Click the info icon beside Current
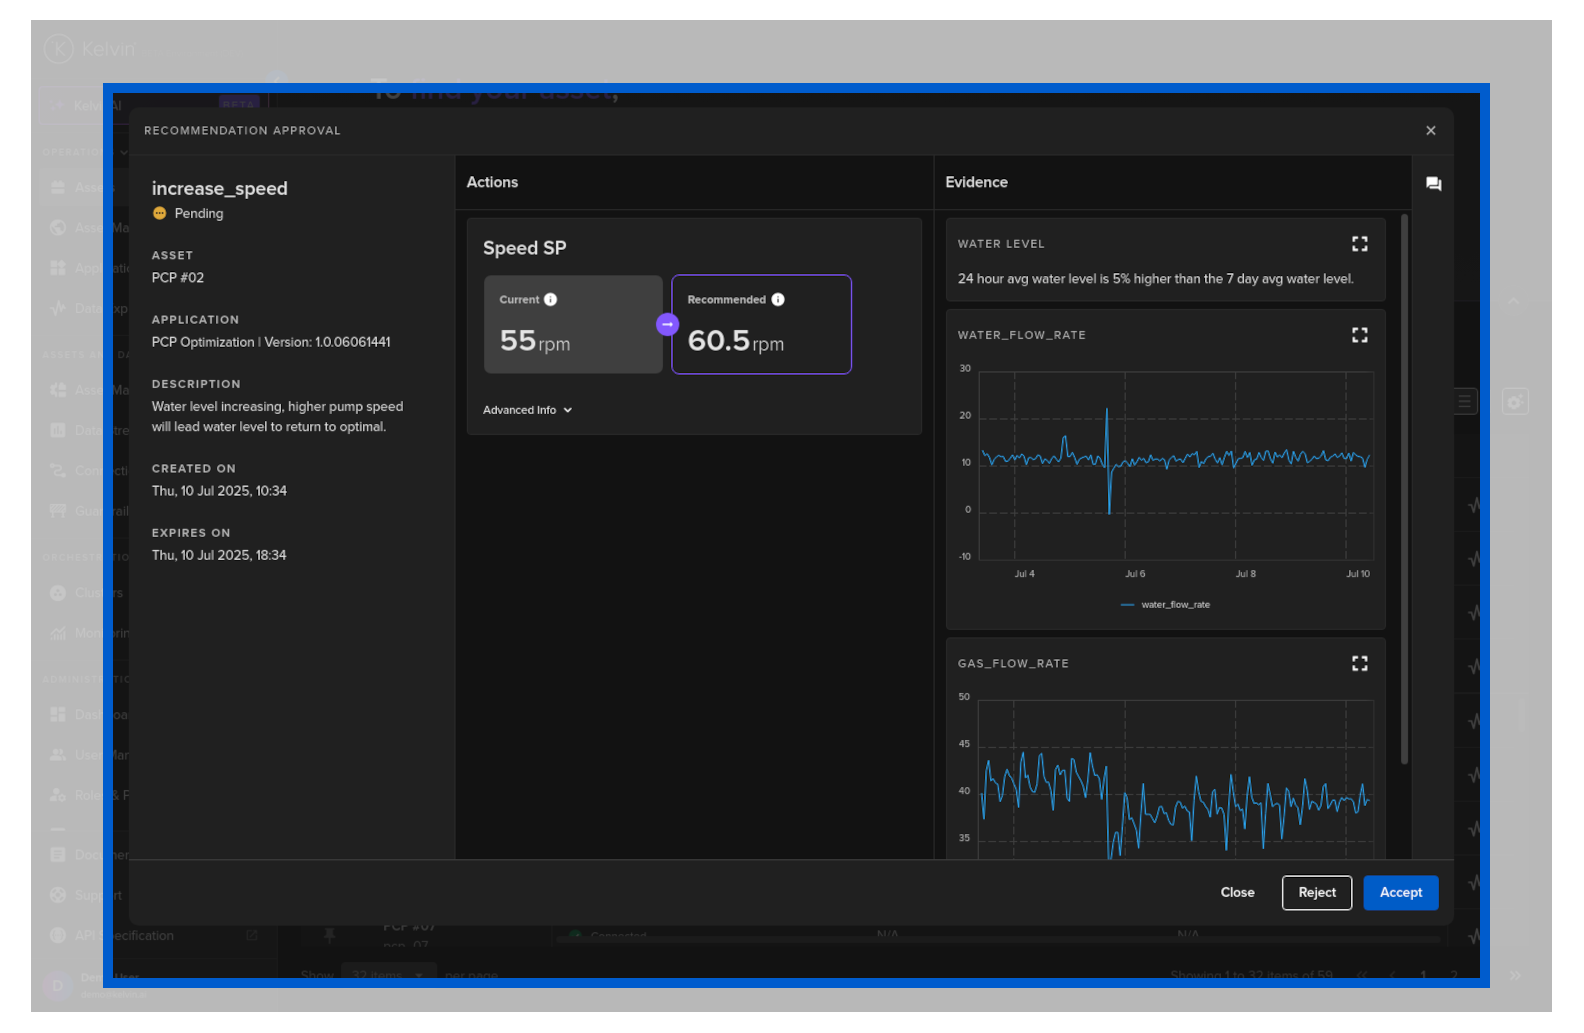 pos(551,300)
